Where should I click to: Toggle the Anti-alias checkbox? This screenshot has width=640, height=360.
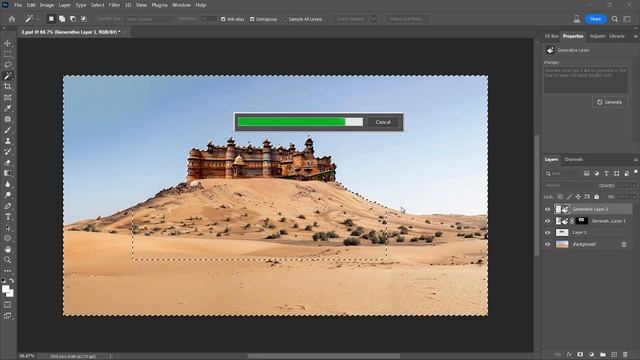pyautogui.click(x=223, y=19)
